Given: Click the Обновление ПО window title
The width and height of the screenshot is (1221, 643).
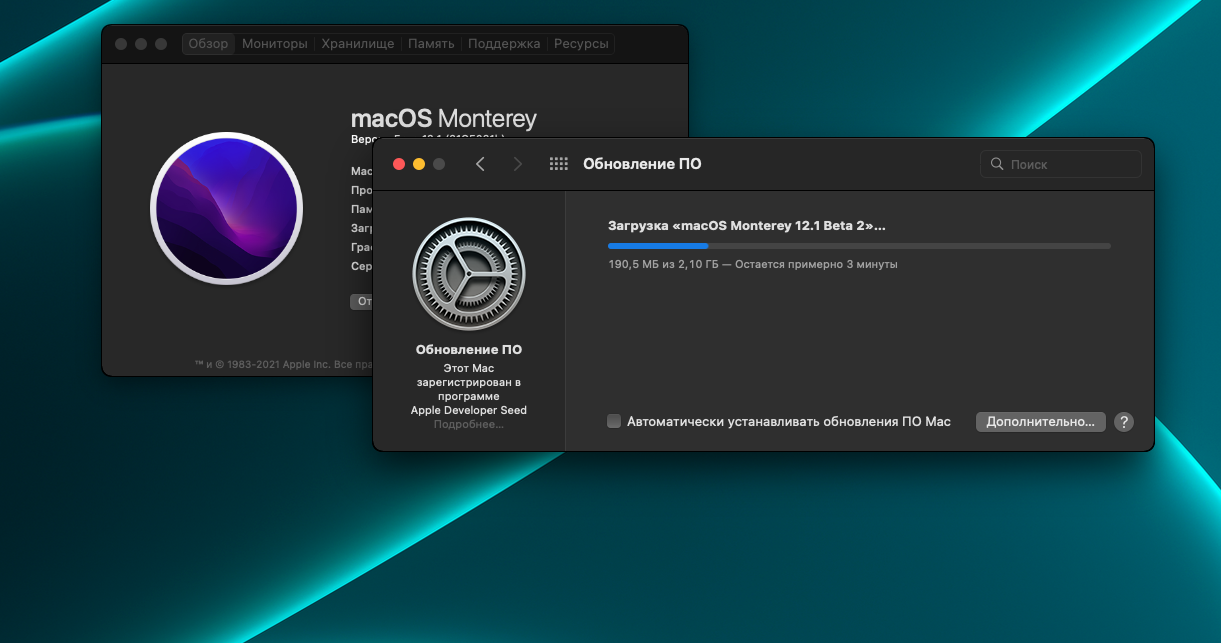Looking at the screenshot, I should [x=642, y=164].
